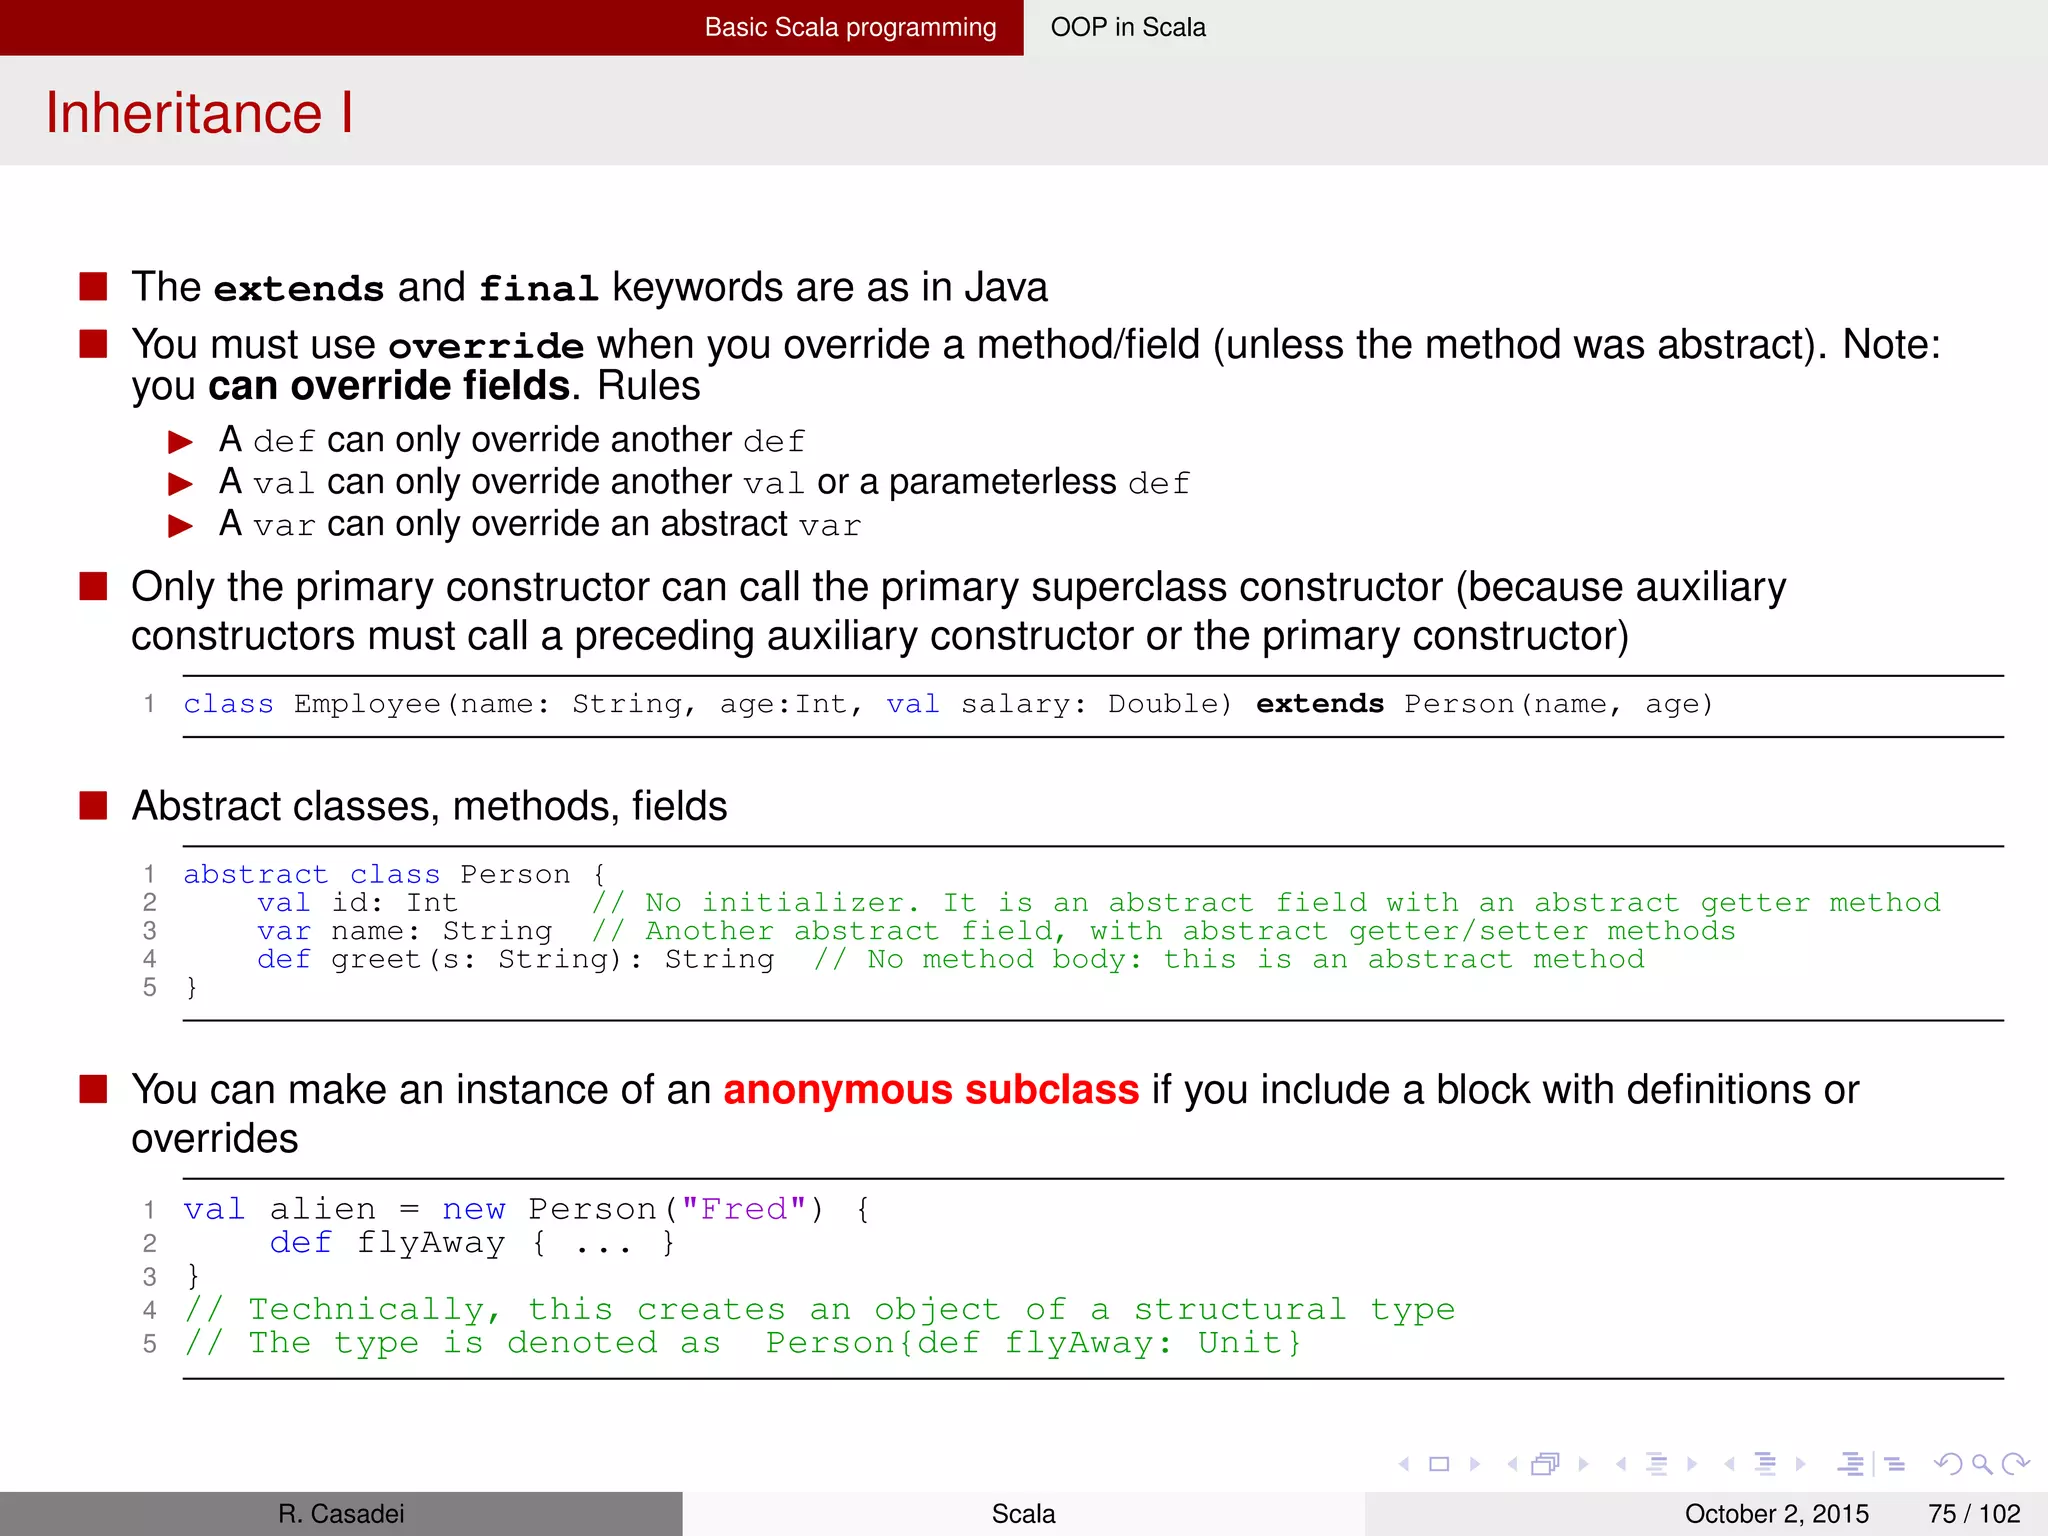Click 'No method body' green comment
Viewport: 2048px width, 1536px height.
click(1229, 959)
